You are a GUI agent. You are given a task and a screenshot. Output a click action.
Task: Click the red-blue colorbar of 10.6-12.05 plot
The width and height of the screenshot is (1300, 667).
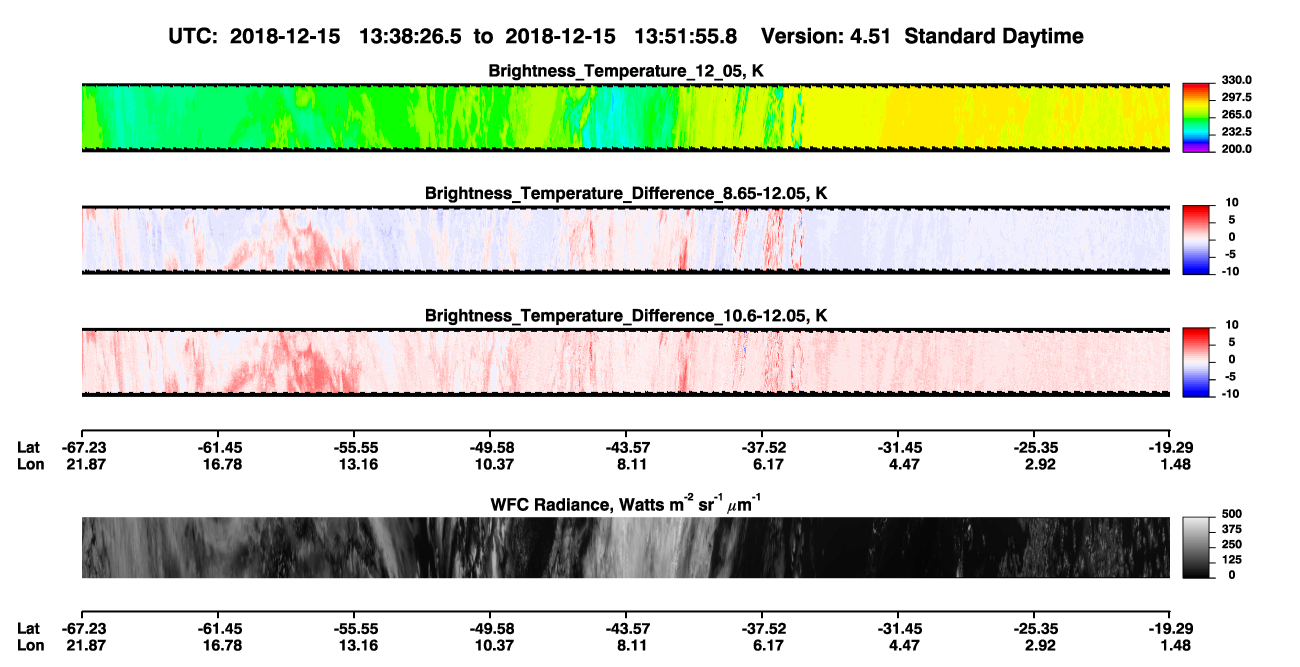[1197, 362]
